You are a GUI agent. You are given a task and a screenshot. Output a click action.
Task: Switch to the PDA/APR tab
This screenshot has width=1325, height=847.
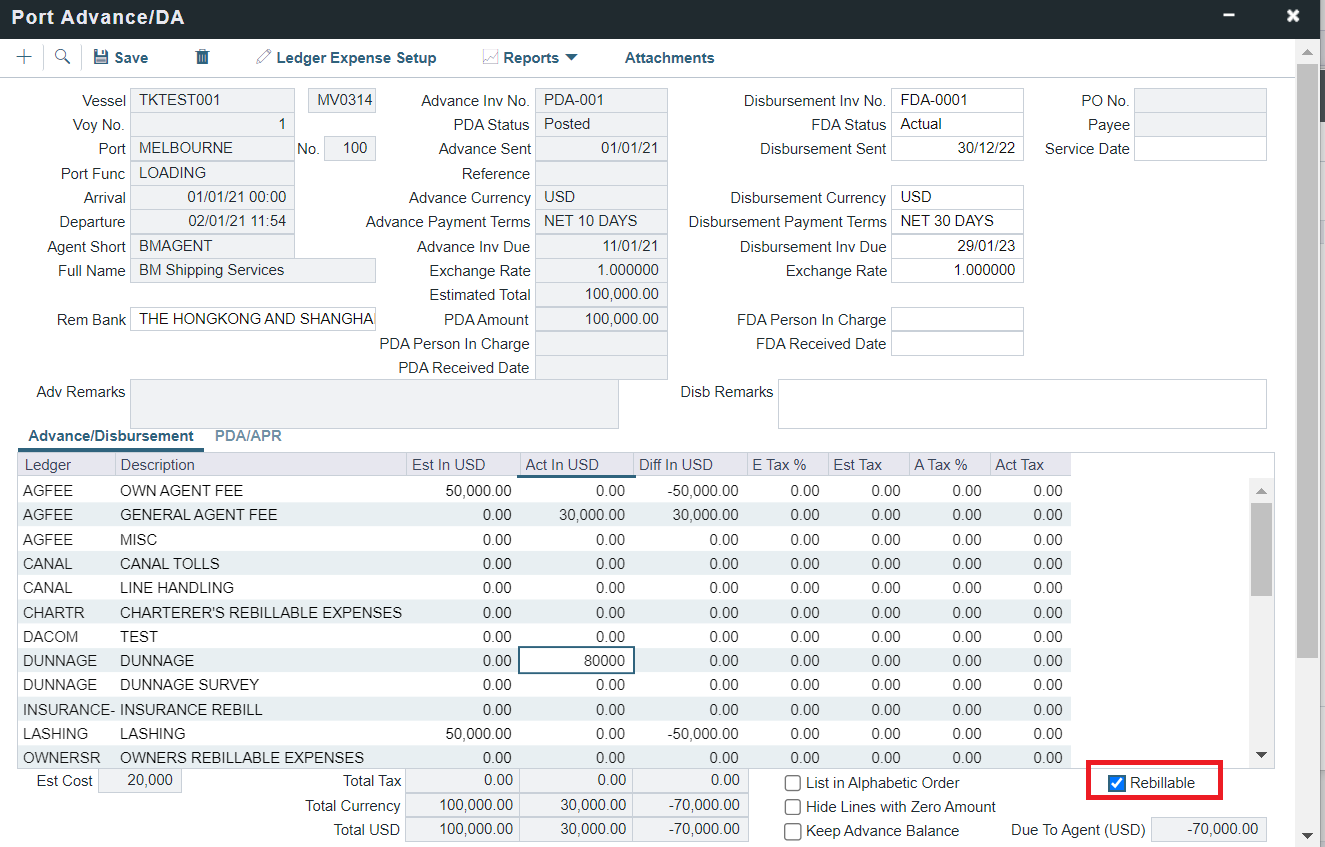pyautogui.click(x=248, y=436)
